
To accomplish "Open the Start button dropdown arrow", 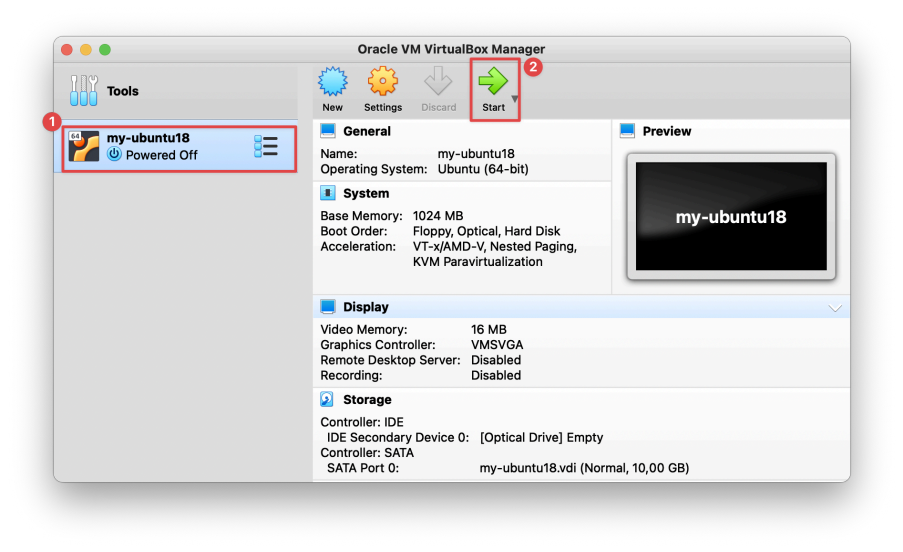I will [x=515, y=99].
